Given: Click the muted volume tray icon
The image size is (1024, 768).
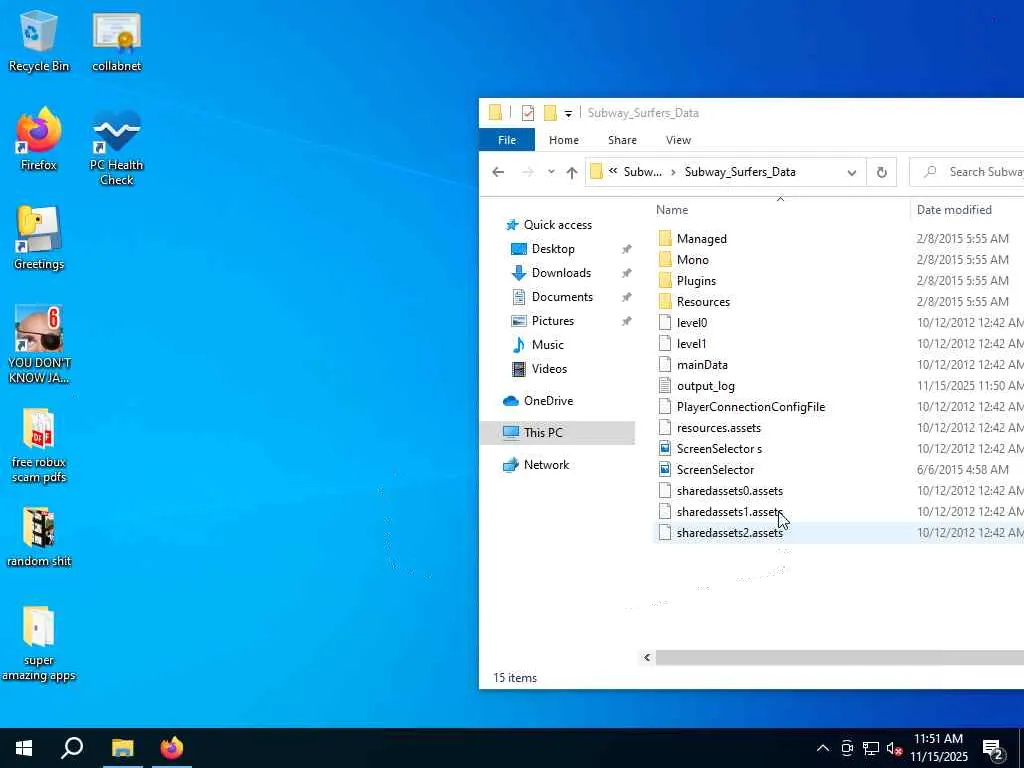Looking at the screenshot, I should tap(895, 748).
